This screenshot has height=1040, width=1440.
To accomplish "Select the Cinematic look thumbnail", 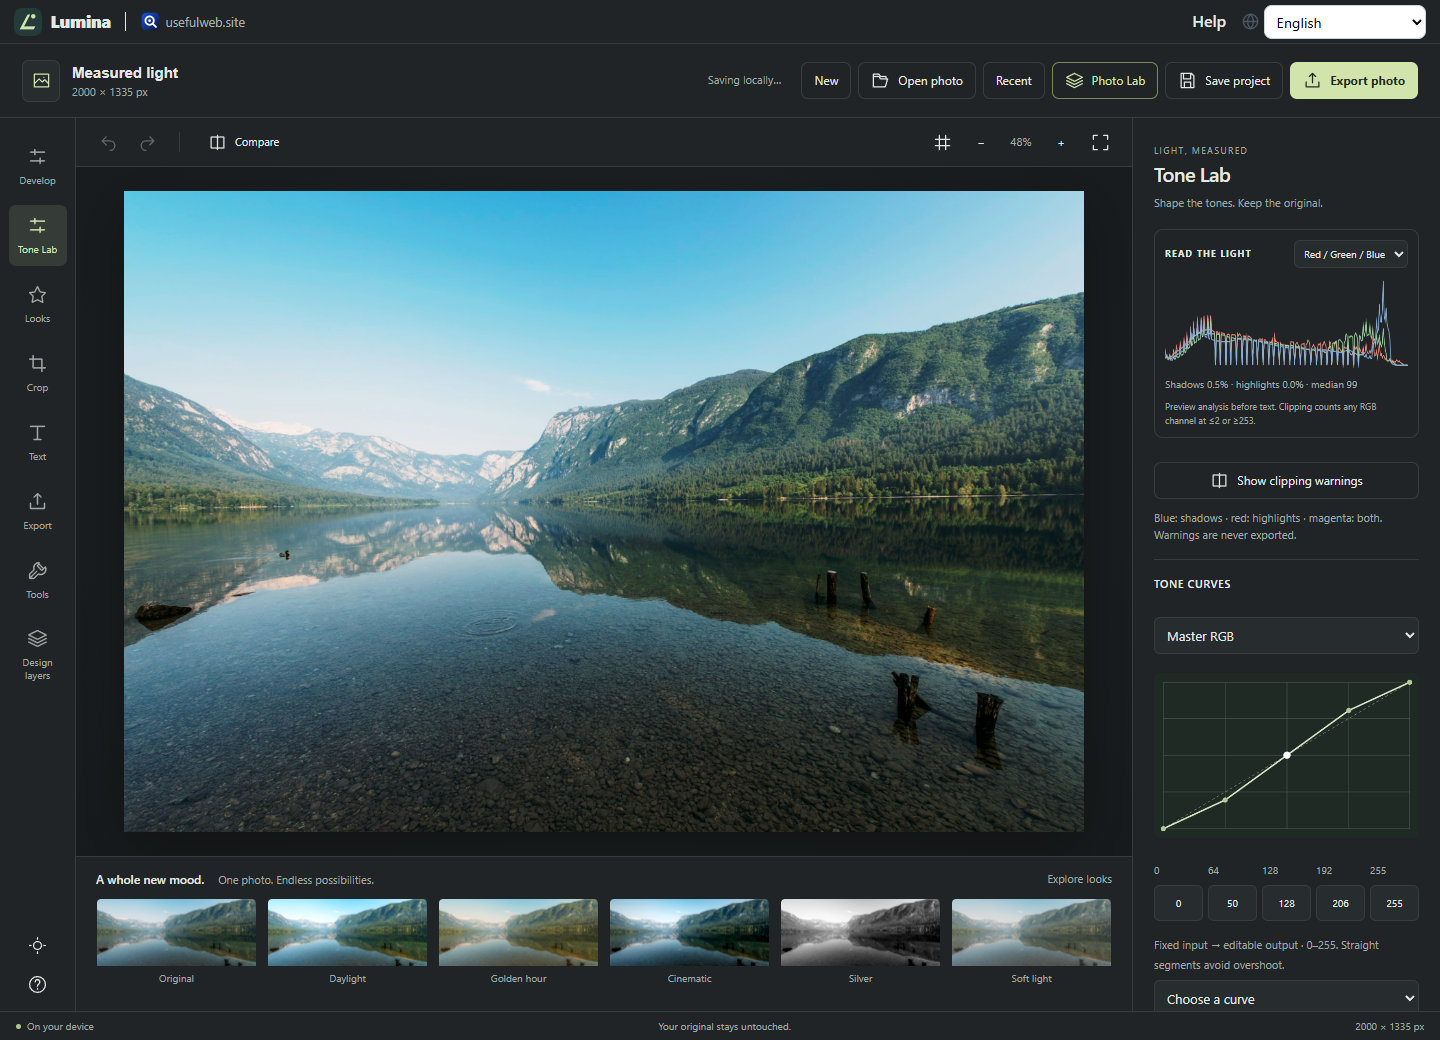I will tap(689, 942).
